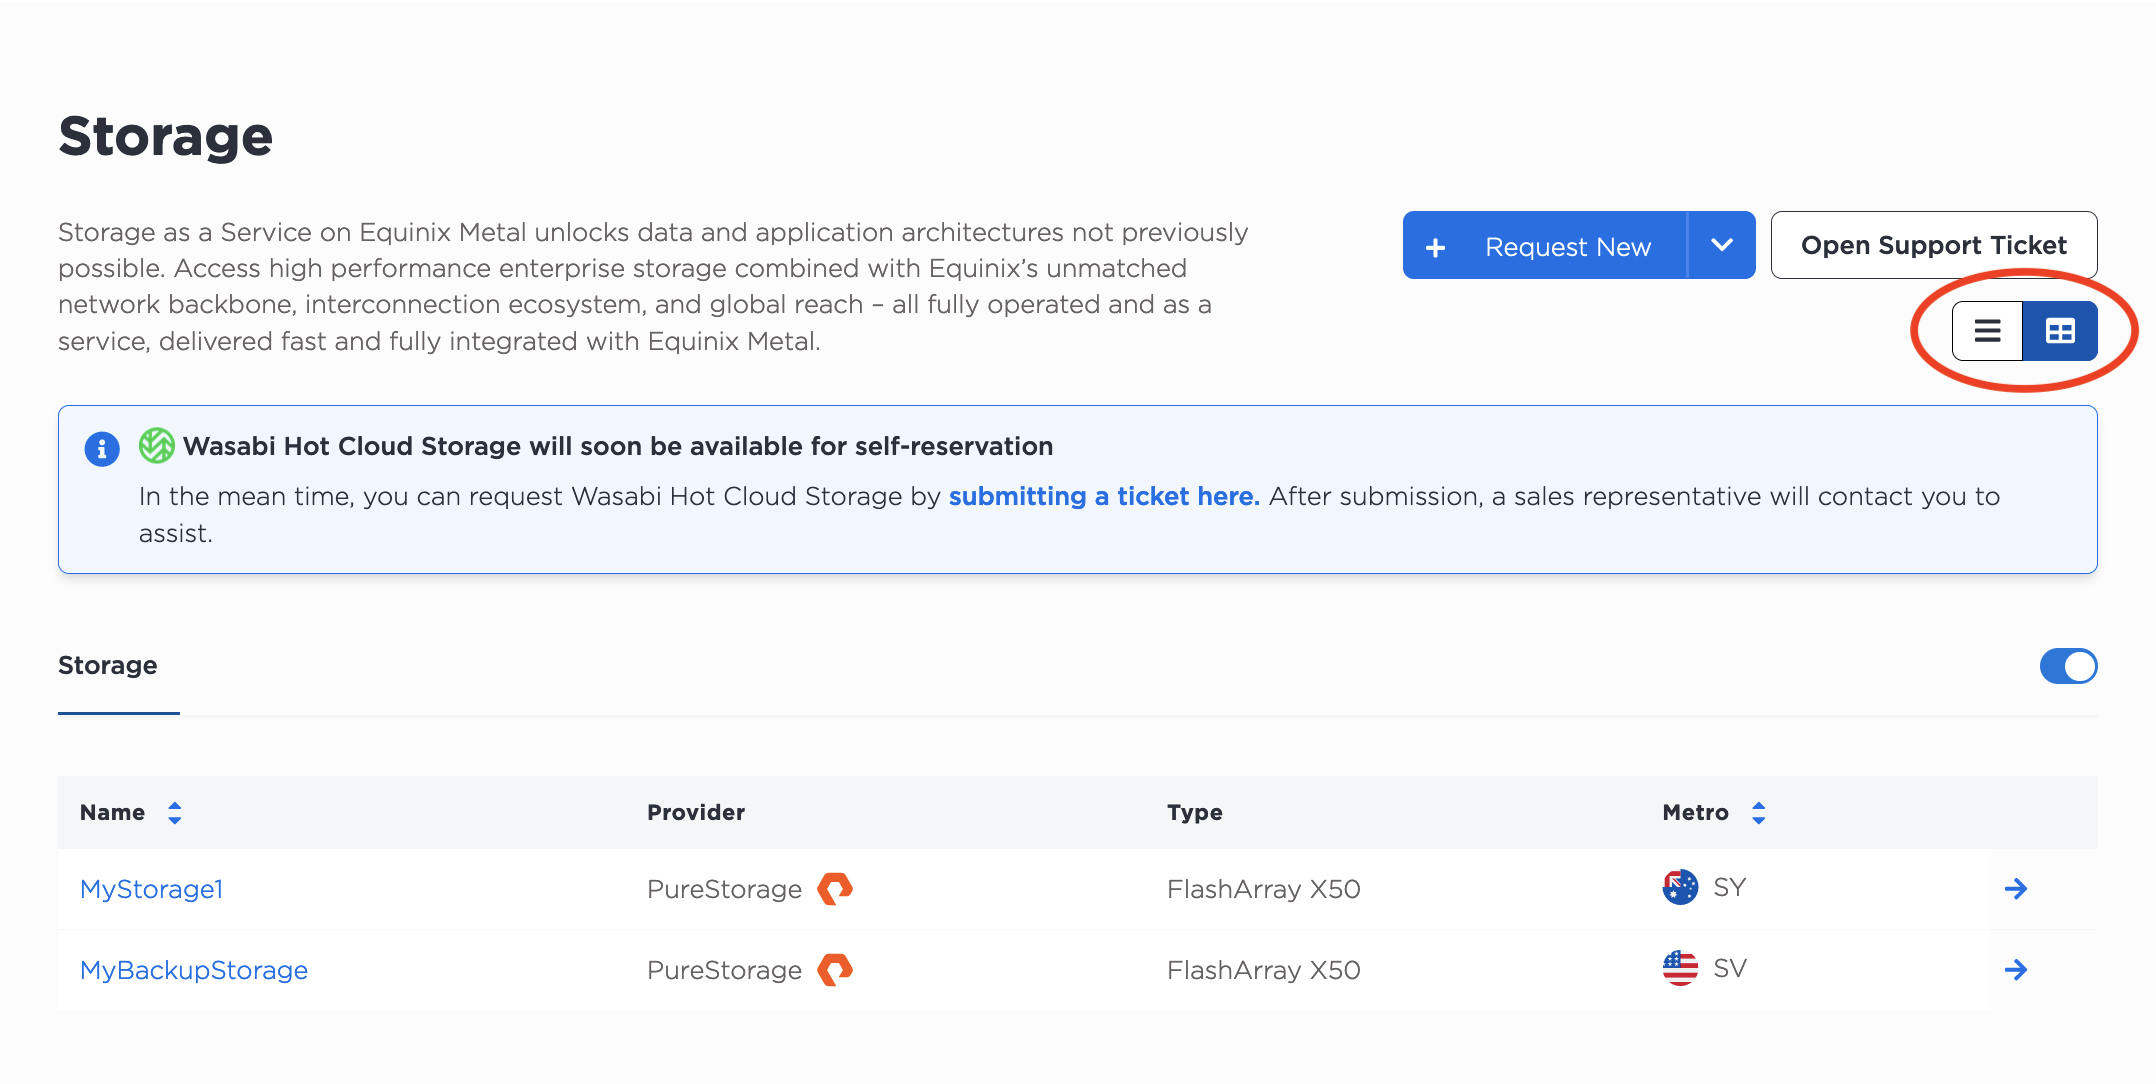Click Request New button
Image resolution: width=2156 pixels, height=1084 pixels.
[1545, 245]
